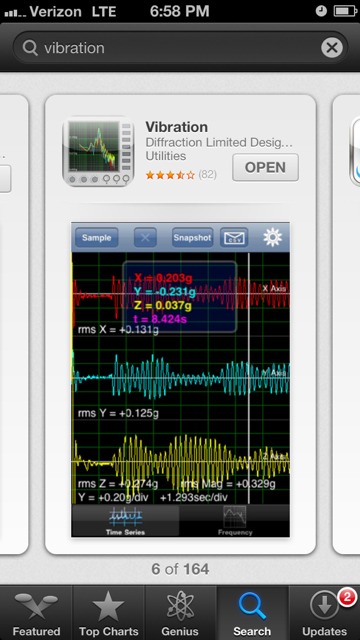Tap the X cancel icon beside Sample
Viewport: 360px width, 640px height.
145,238
